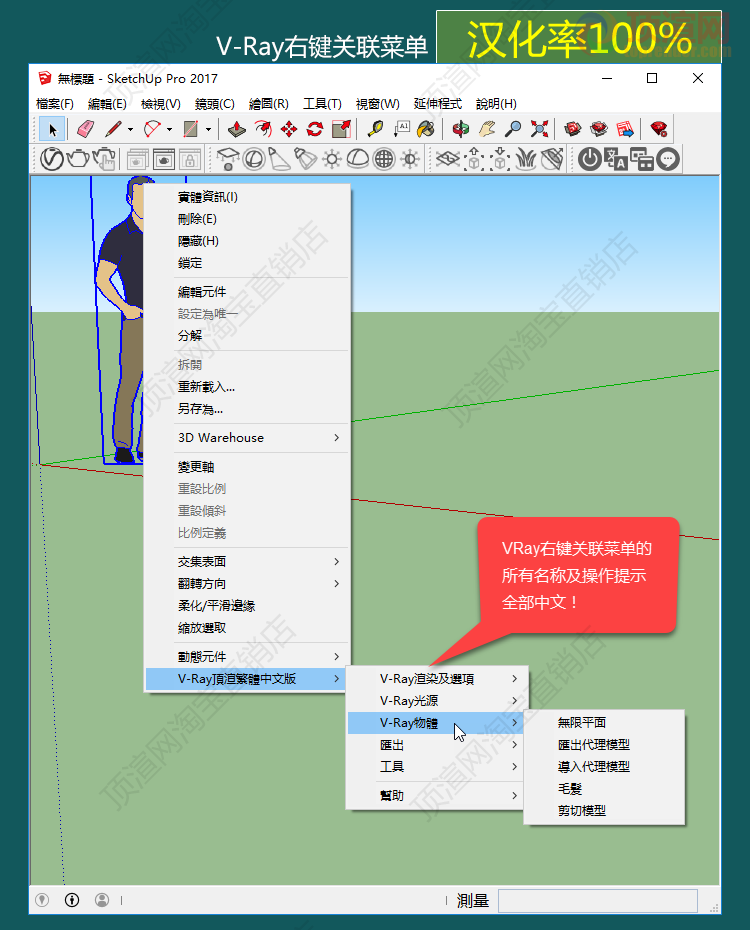Image resolution: width=750 pixels, height=930 pixels.
Task: Create a V-Ray omni light
Action: click(x=332, y=160)
